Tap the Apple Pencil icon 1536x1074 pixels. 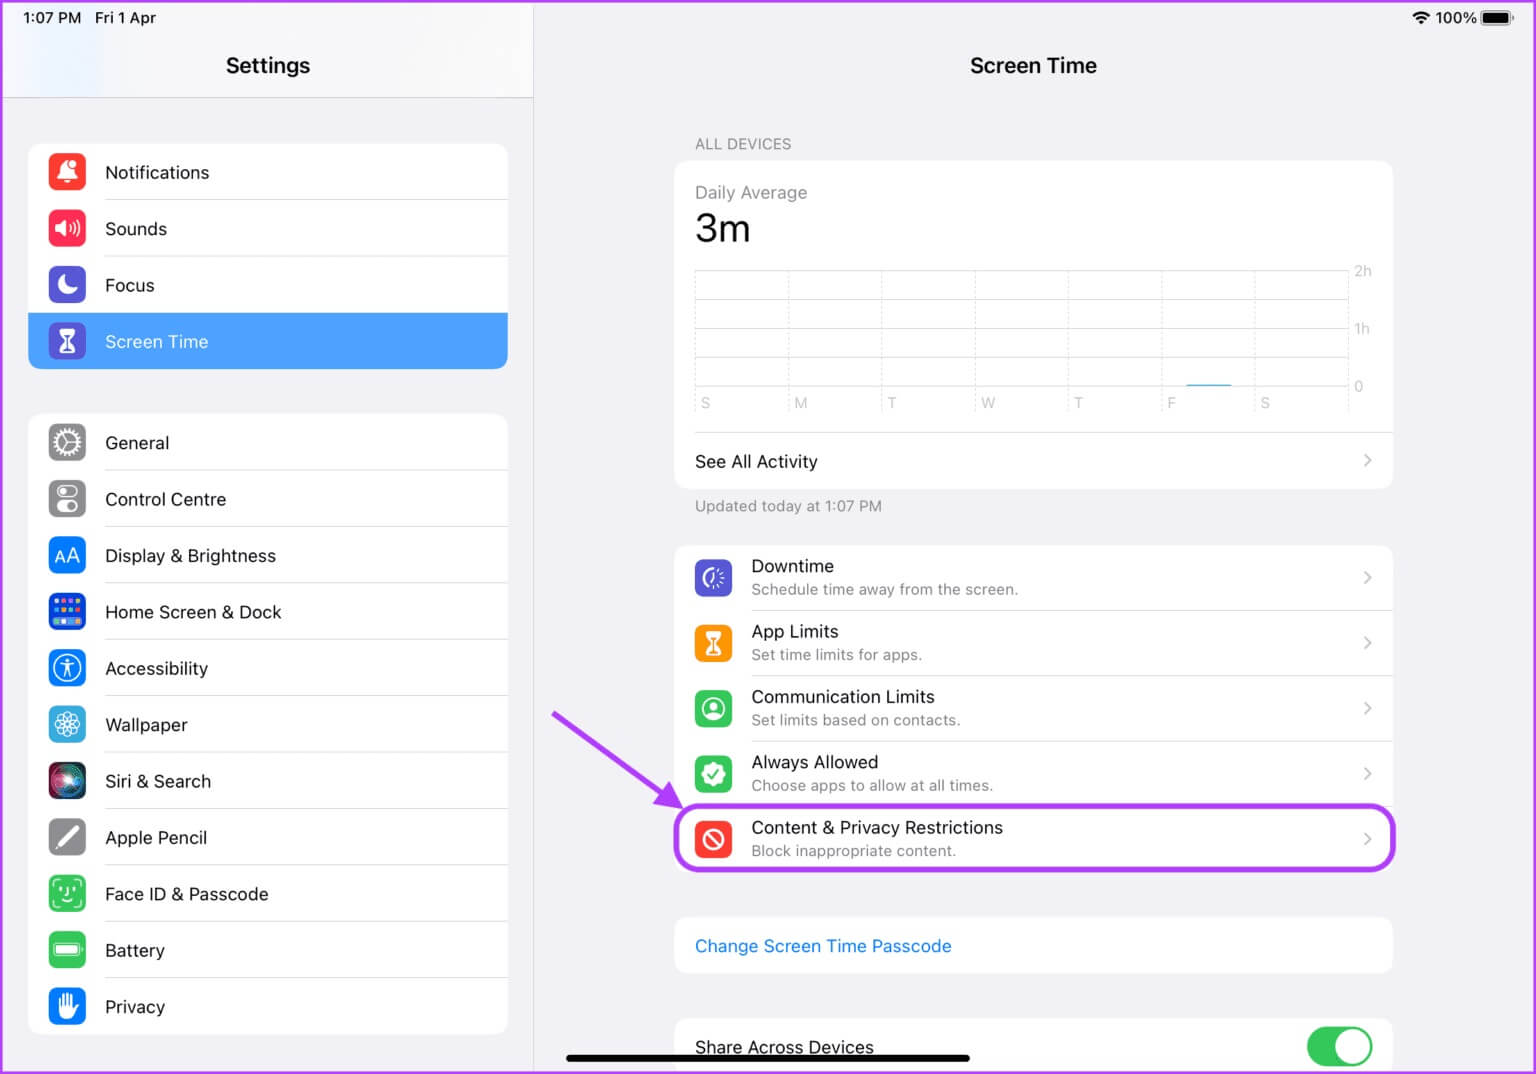pos(67,837)
